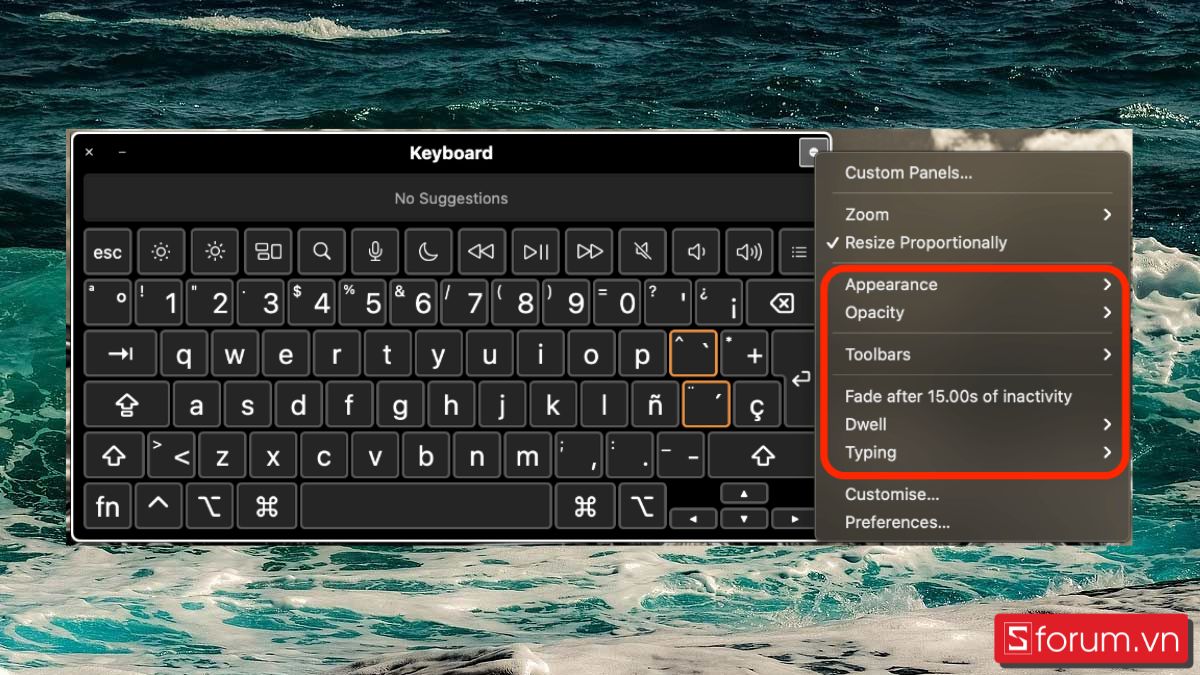Expand the Dwell submenu
Image resolution: width=1200 pixels, height=675 pixels.
pos(972,425)
